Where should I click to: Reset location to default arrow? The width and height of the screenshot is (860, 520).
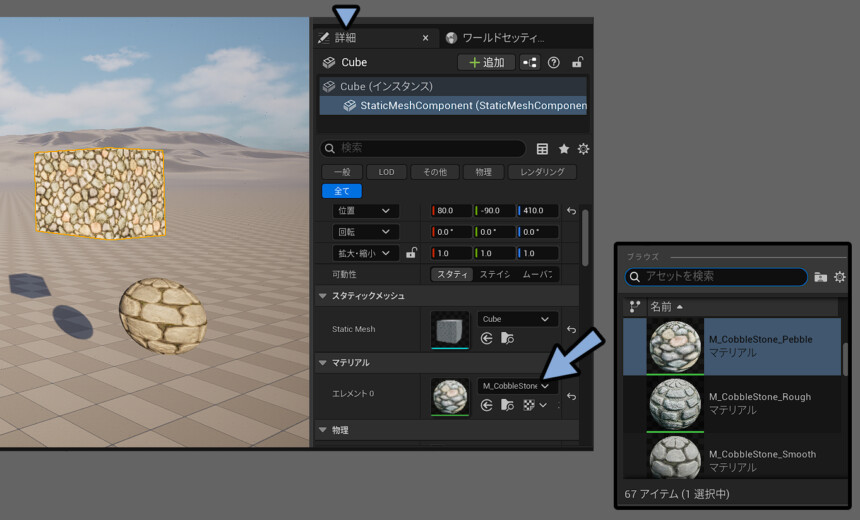(x=571, y=211)
